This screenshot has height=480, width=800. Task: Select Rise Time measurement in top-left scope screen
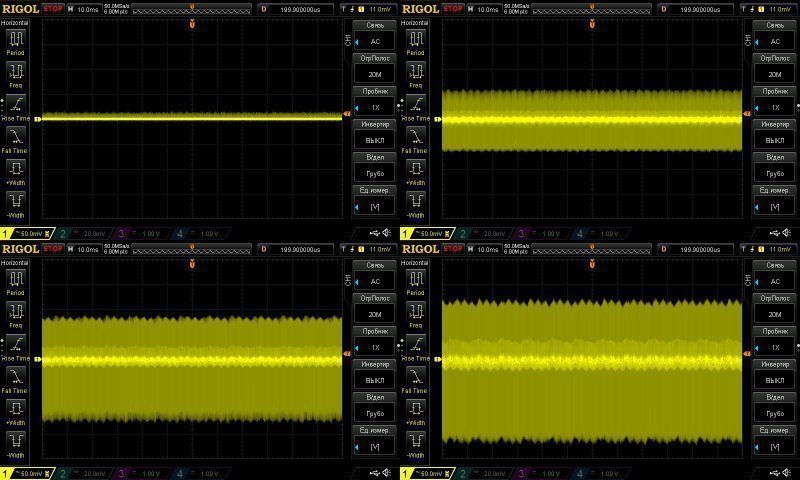coord(15,108)
